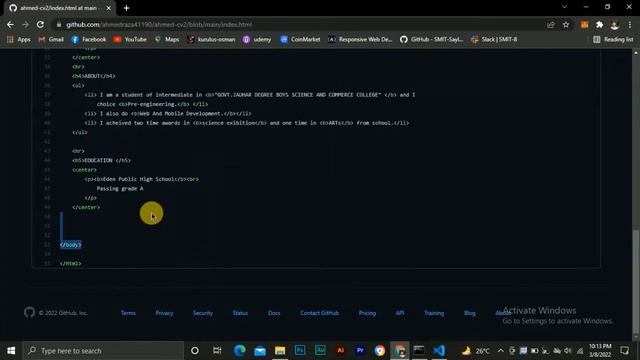
Task: Open the Status footer link
Action: [x=240, y=313]
